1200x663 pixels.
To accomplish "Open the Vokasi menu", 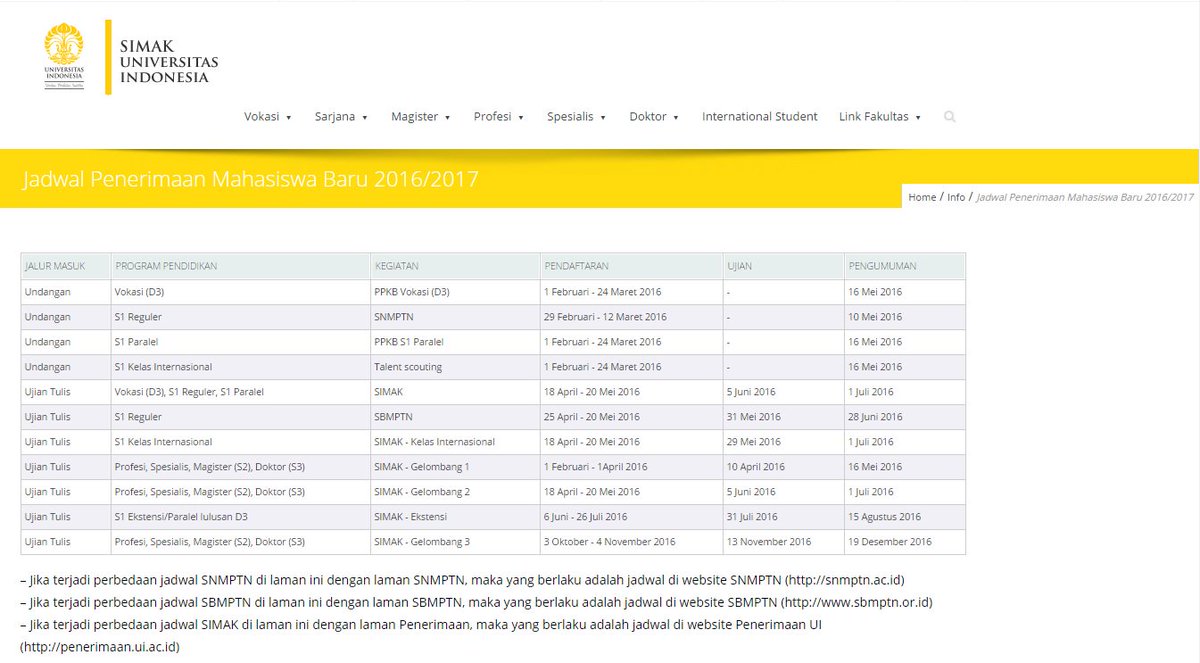I will click(x=268, y=117).
